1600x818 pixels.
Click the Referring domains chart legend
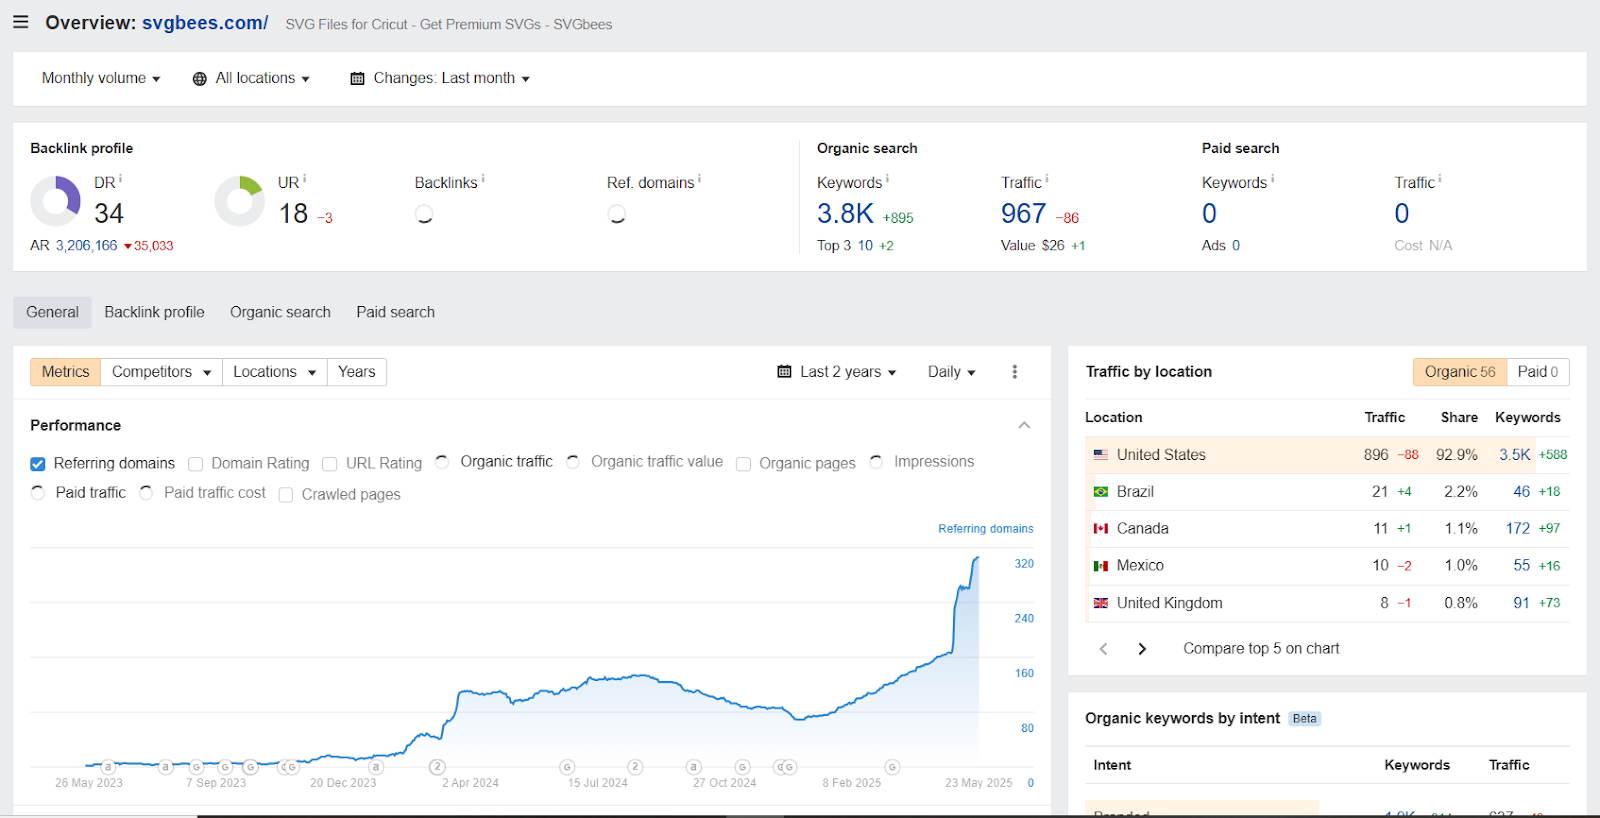pyautogui.click(x=985, y=529)
